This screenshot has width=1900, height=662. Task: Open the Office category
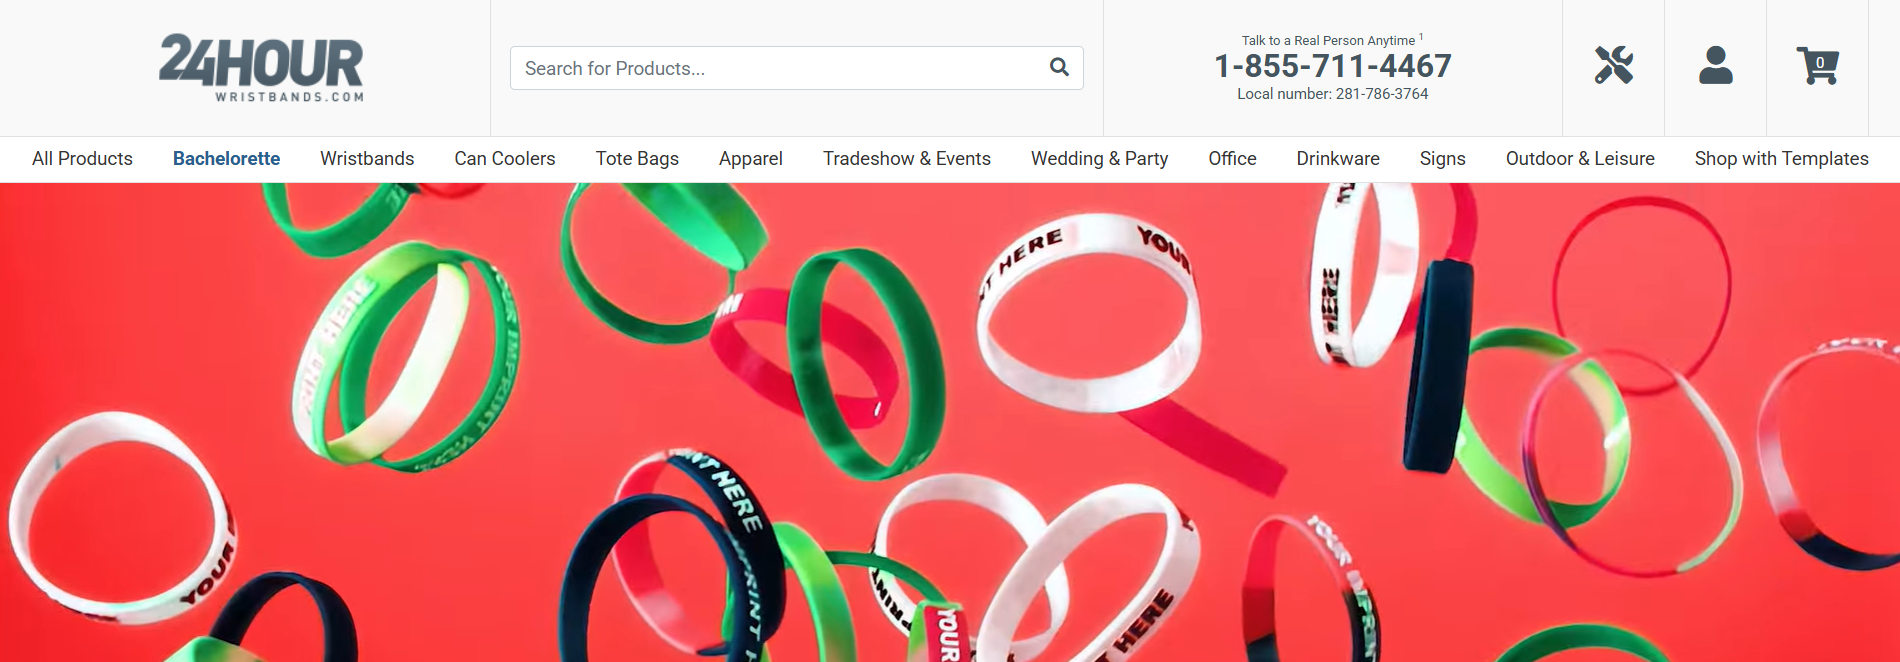coord(1232,159)
